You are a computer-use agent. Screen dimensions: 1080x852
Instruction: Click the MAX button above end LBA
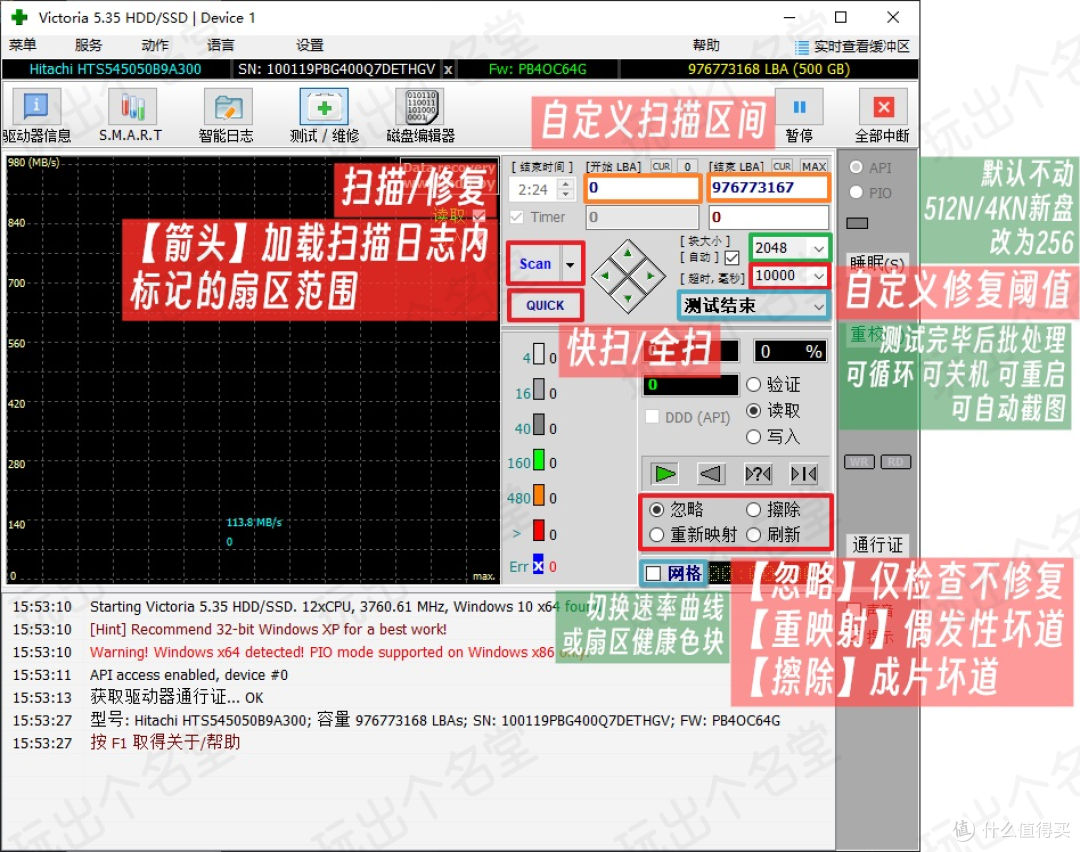coord(813,167)
